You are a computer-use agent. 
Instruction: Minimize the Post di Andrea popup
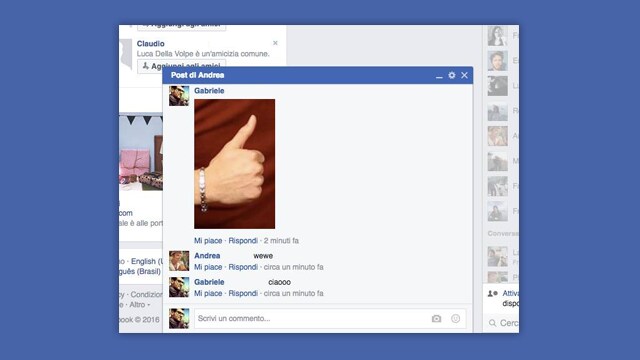[x=439, y=76]
